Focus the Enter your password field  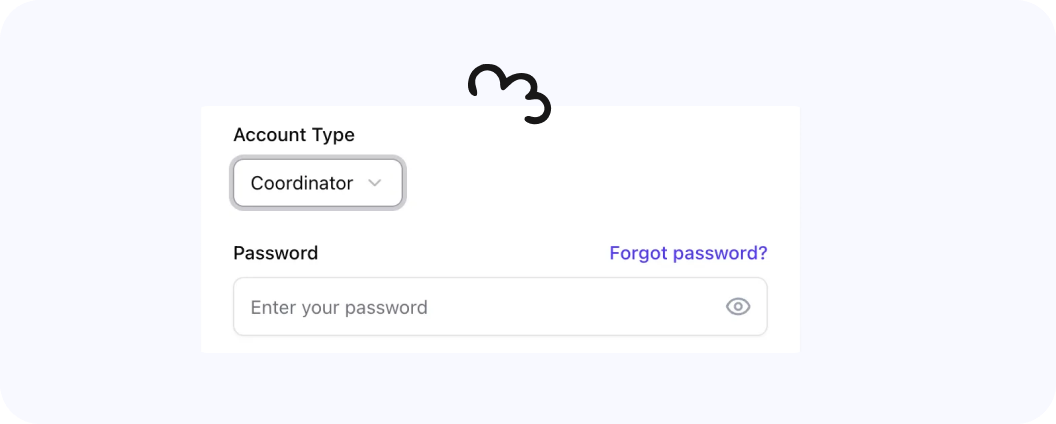(480, 307)
